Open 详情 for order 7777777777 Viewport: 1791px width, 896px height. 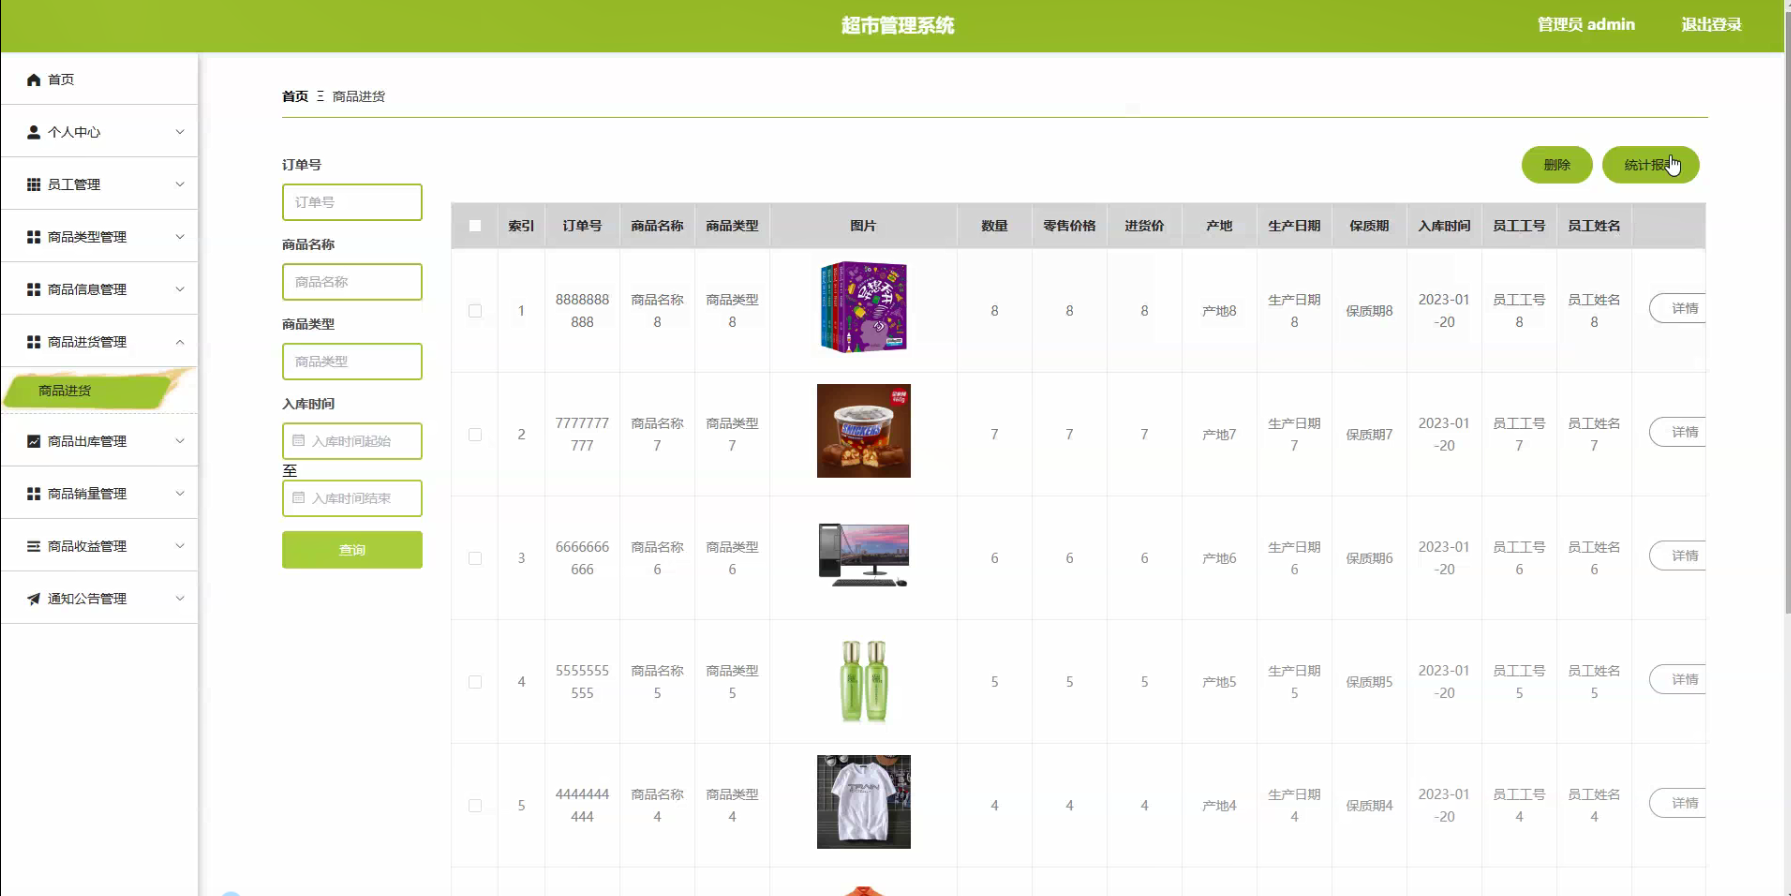coord(1678,432)
